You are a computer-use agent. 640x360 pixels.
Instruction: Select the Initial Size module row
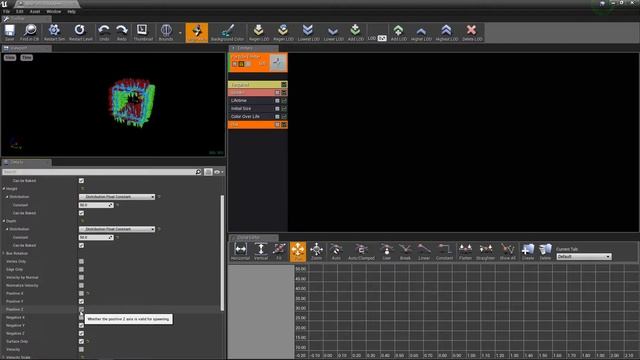[258, 109]
